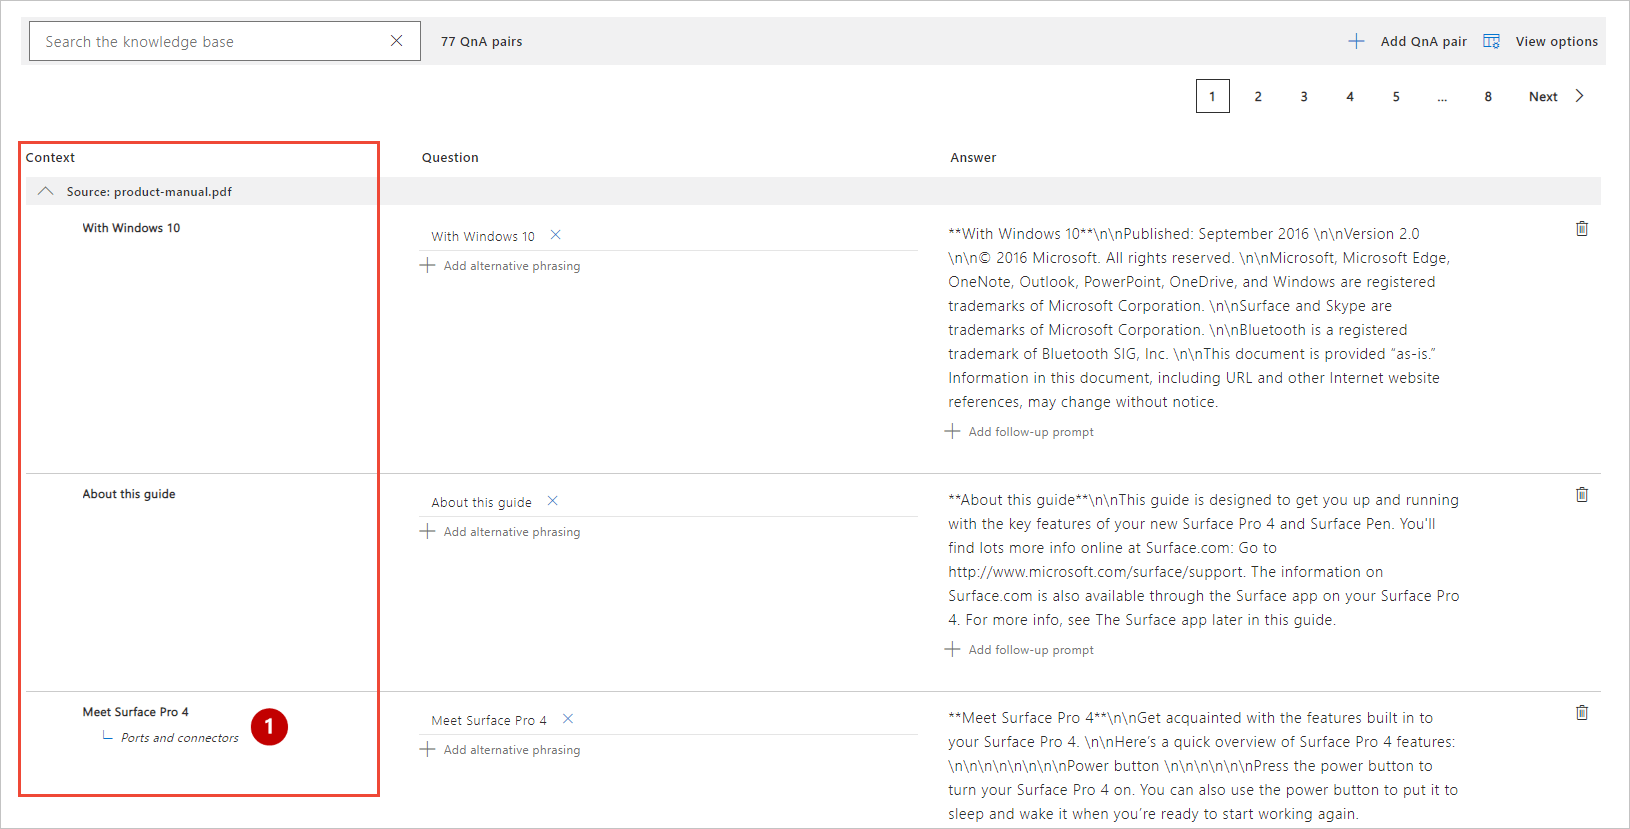The image size is (1630, 829).
Task: Edit the Meet Surface Pro 4 question text
Action: click(489, 720)
